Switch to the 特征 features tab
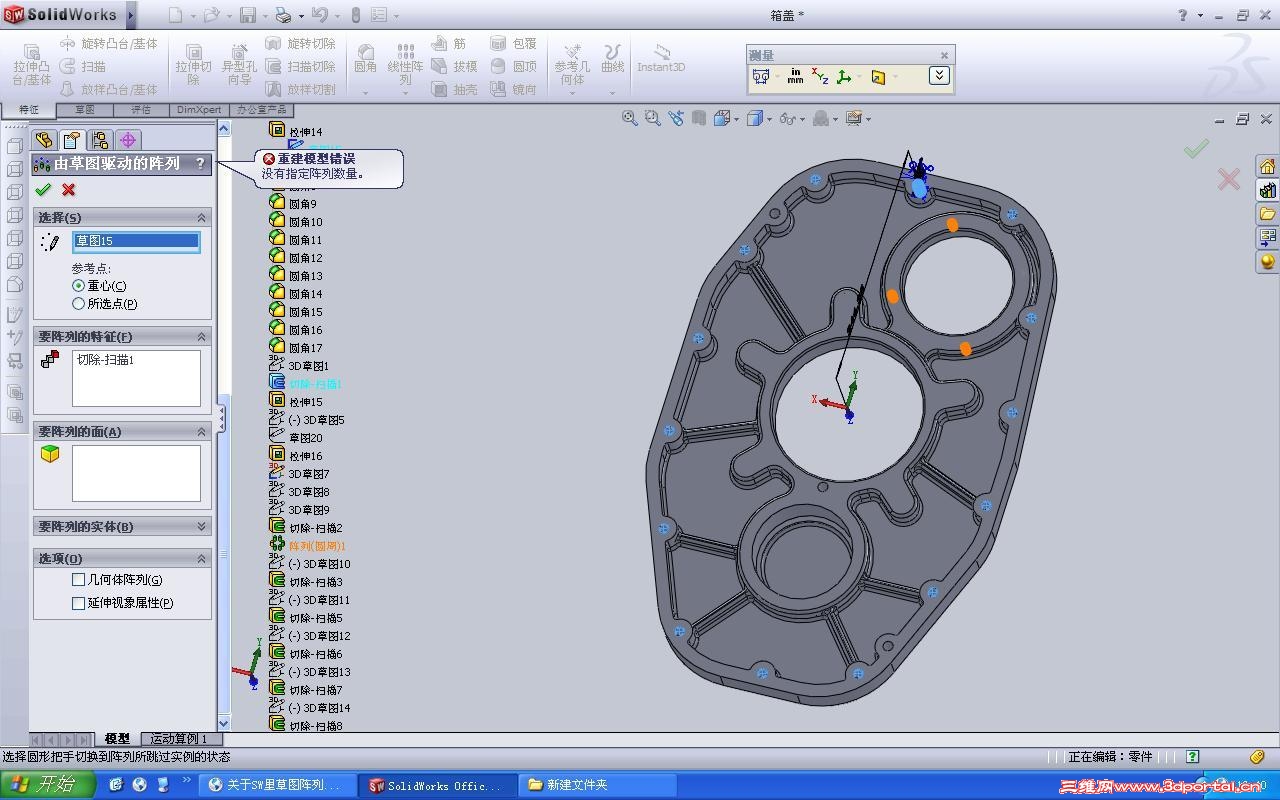The image size is (1280, 800). point(28,110)
